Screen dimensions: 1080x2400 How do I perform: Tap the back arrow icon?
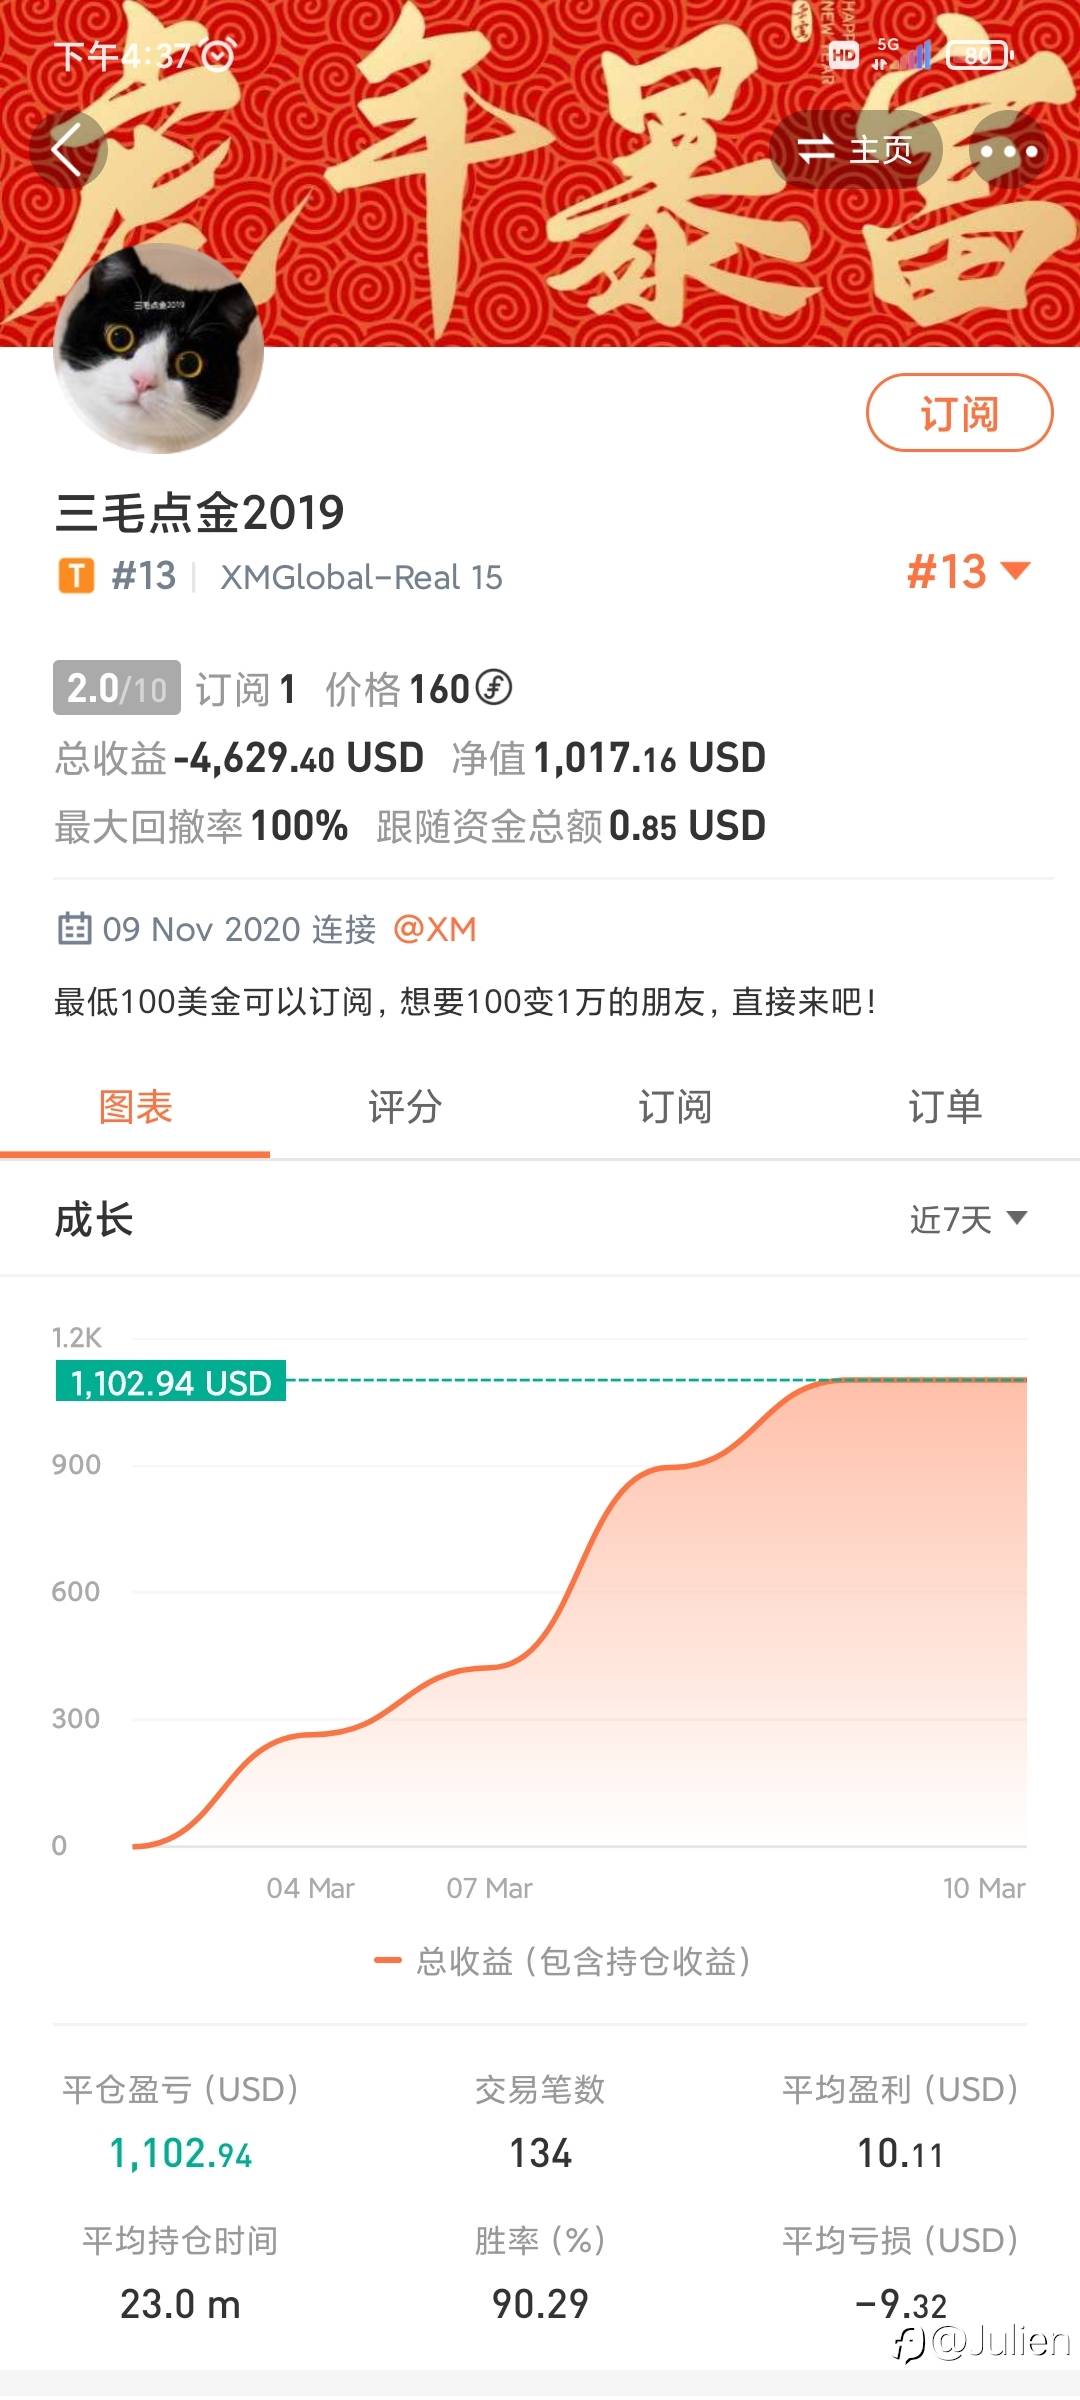click(67, 151)
